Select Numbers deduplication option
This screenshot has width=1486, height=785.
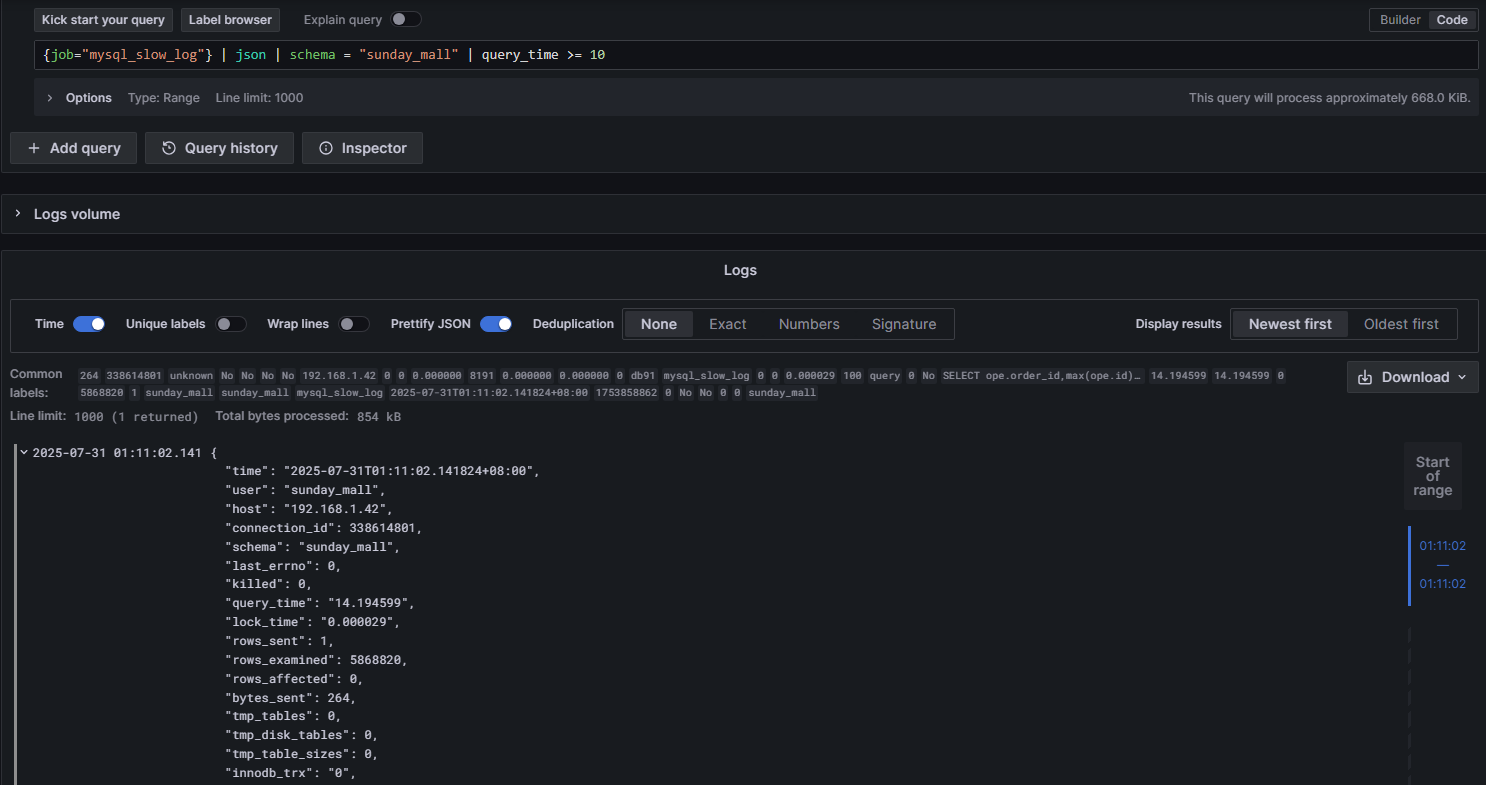coord(809,324)
